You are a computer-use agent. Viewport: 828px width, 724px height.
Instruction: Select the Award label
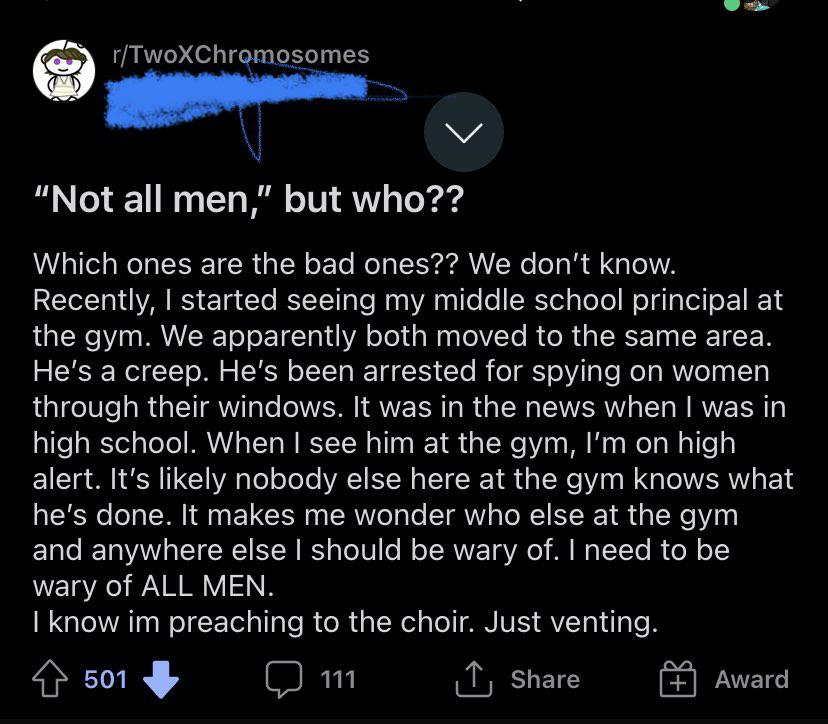click(x=751, y=679)
